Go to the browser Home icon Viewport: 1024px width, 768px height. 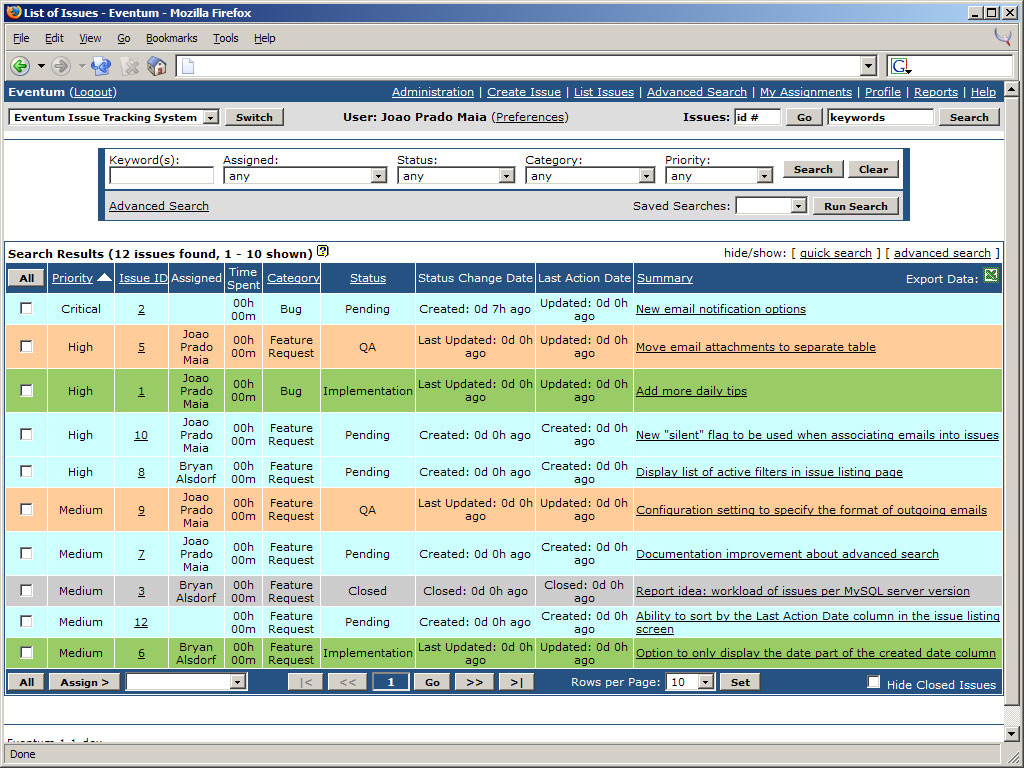click(x=157, y=66)
